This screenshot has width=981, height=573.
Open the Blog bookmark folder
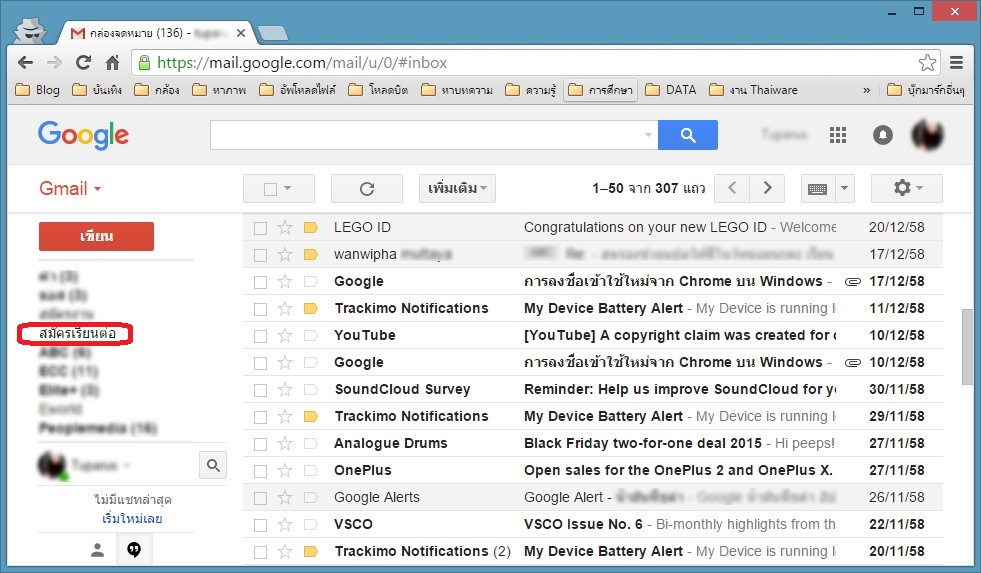[x=38, y=90]
